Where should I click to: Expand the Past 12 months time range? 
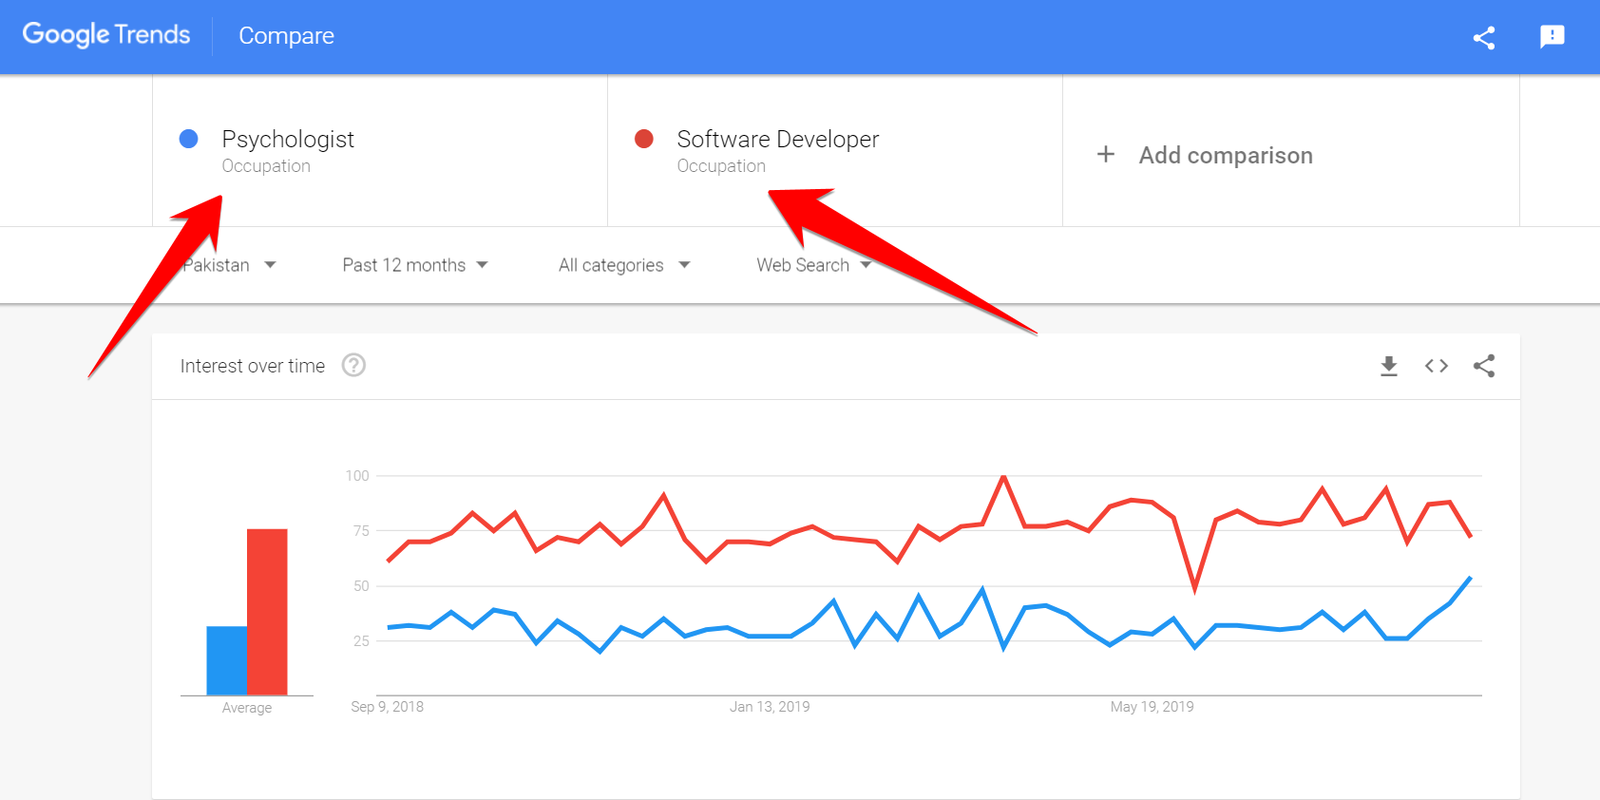[414, 265]
